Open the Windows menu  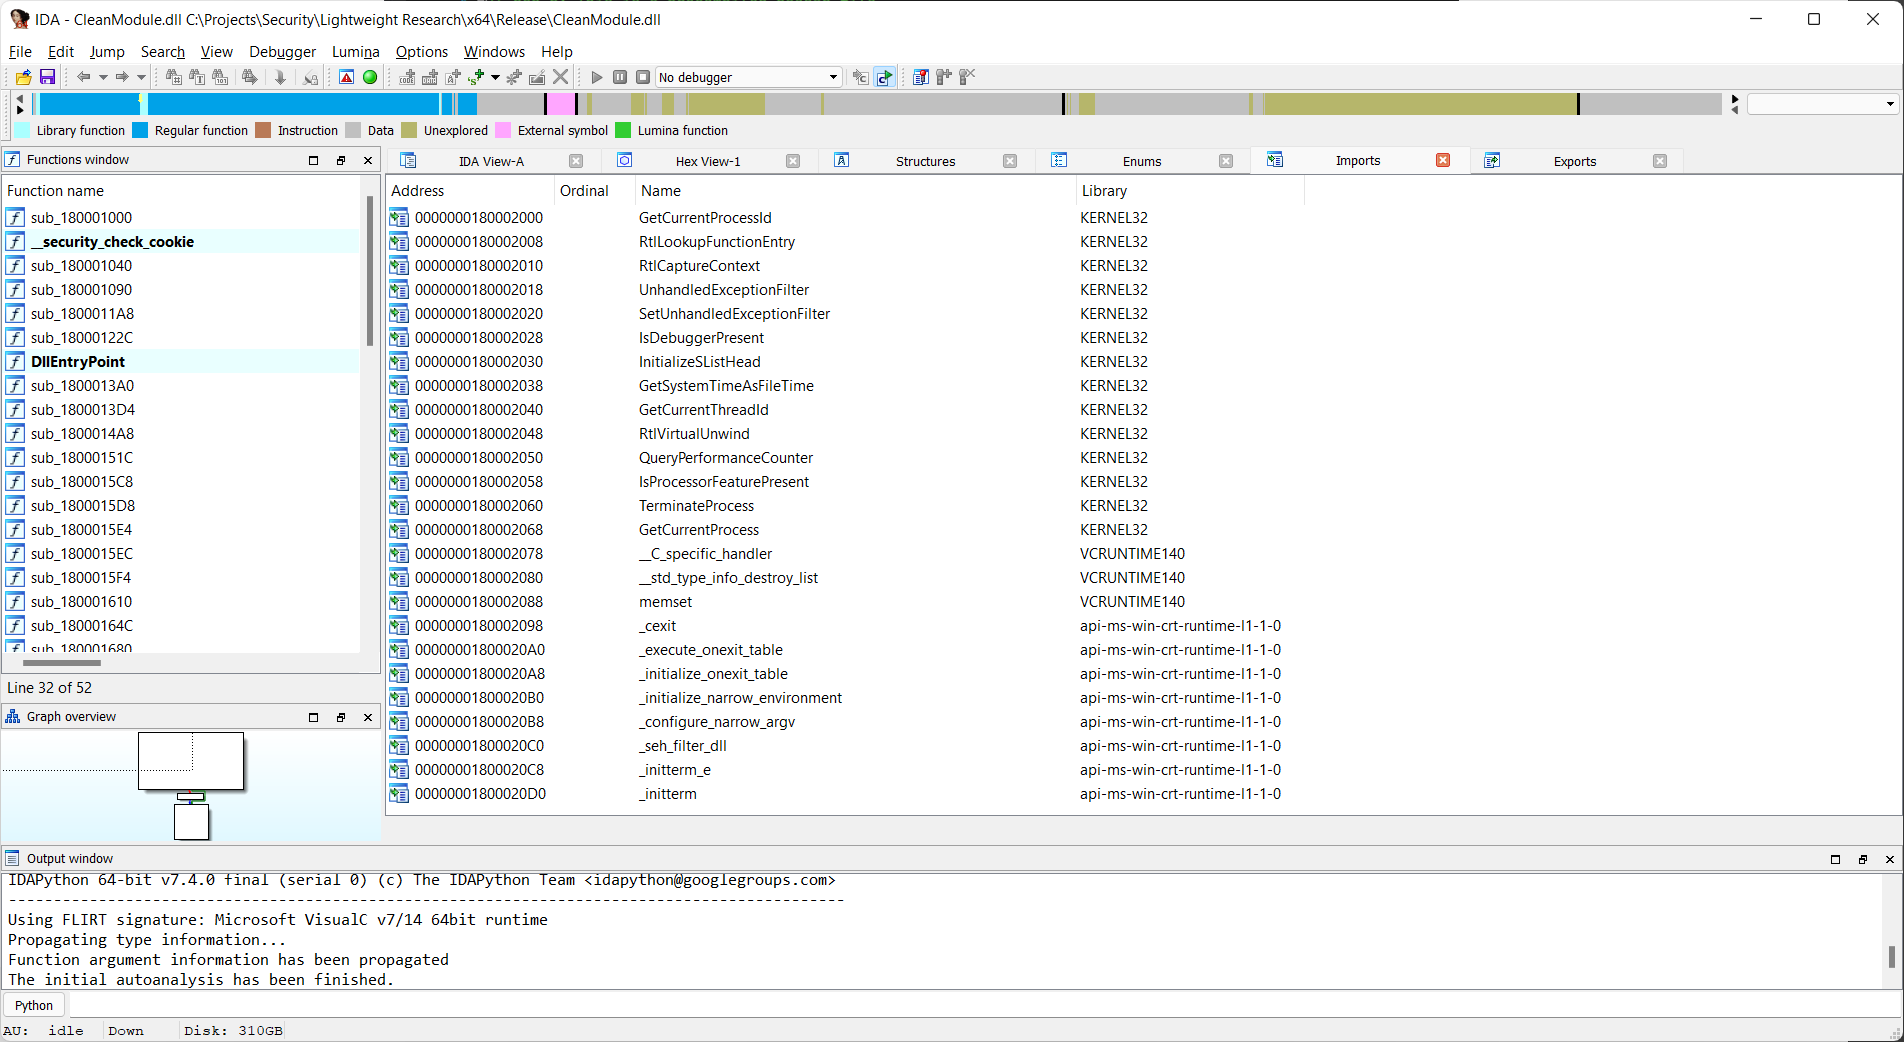[x=494, y=52]
